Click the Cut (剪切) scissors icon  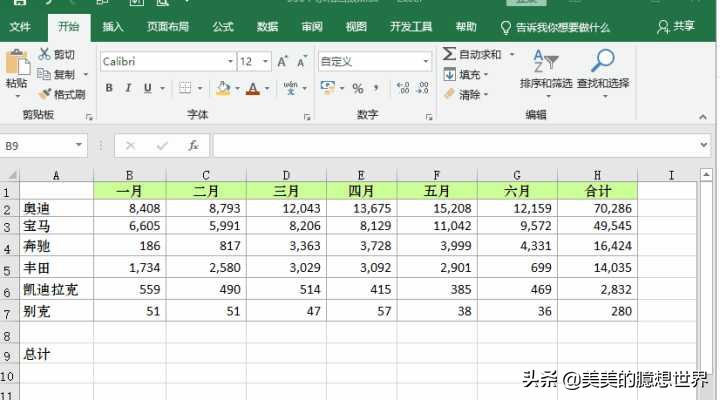(44, 55)
